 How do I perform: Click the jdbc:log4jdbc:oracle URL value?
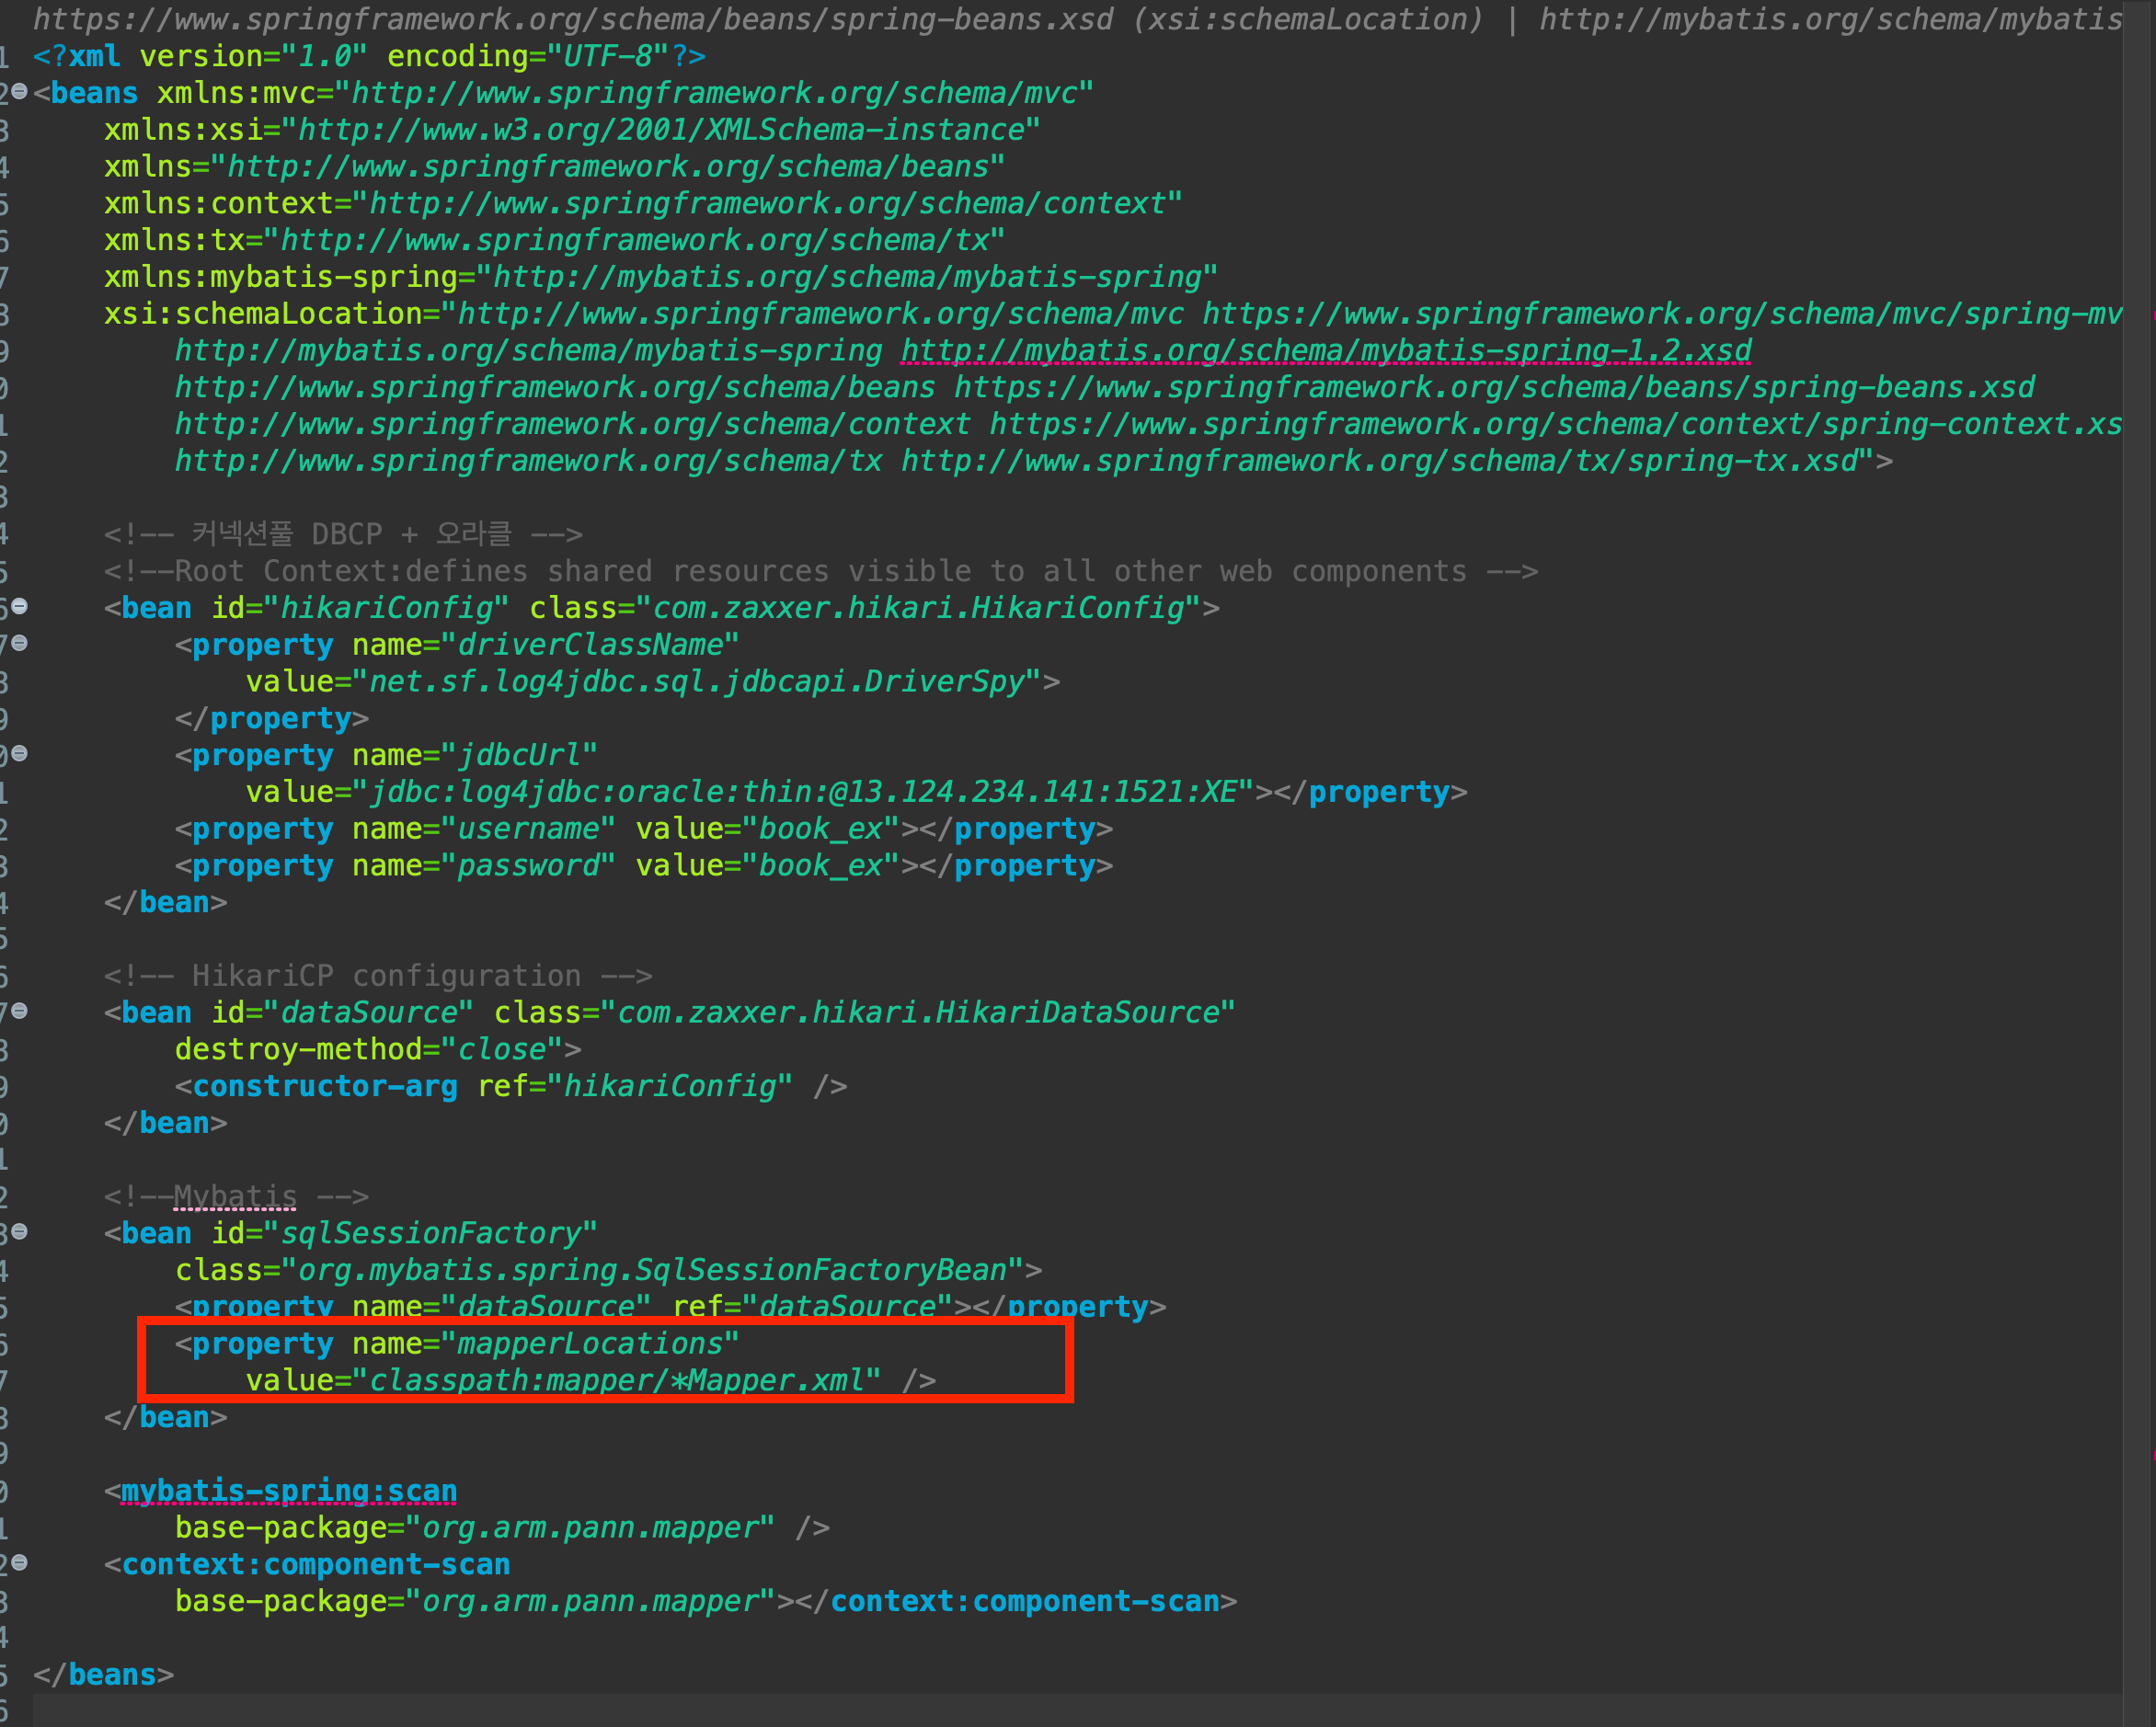[x=804, y=793]
